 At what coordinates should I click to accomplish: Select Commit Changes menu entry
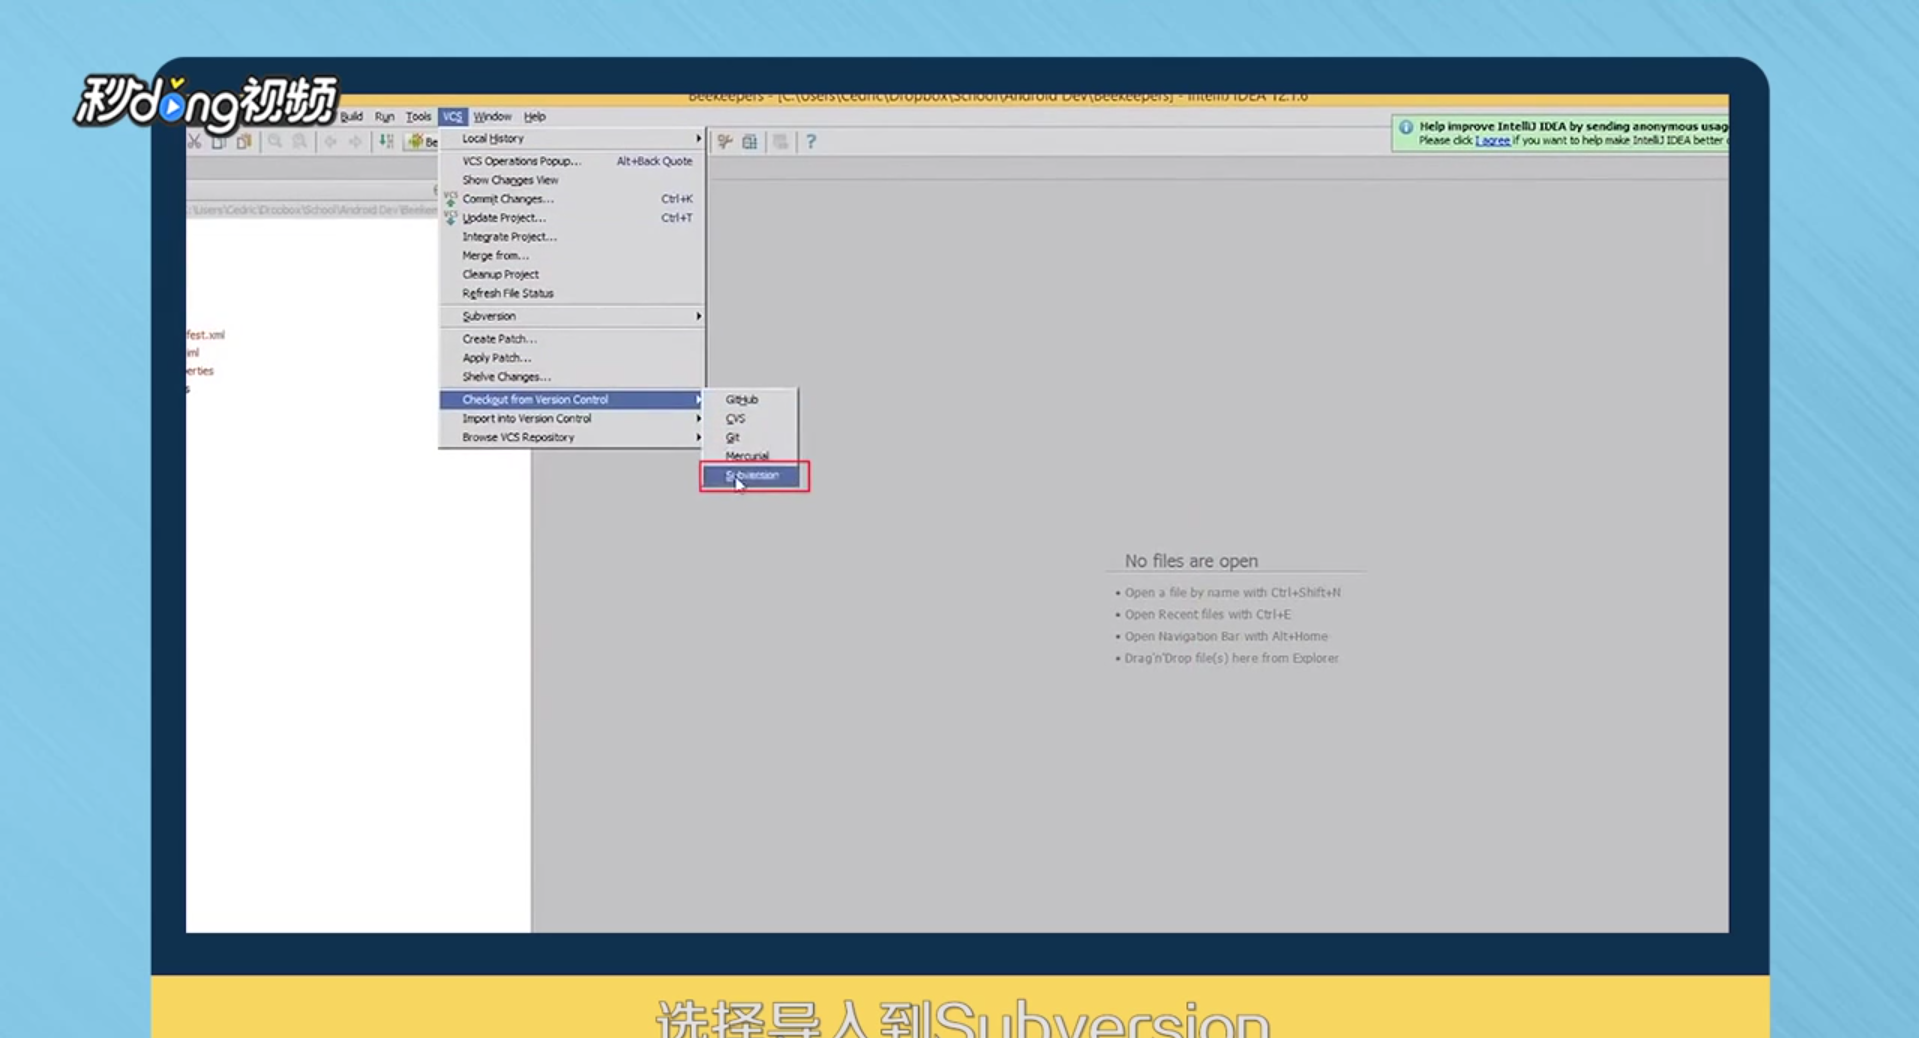573,199
